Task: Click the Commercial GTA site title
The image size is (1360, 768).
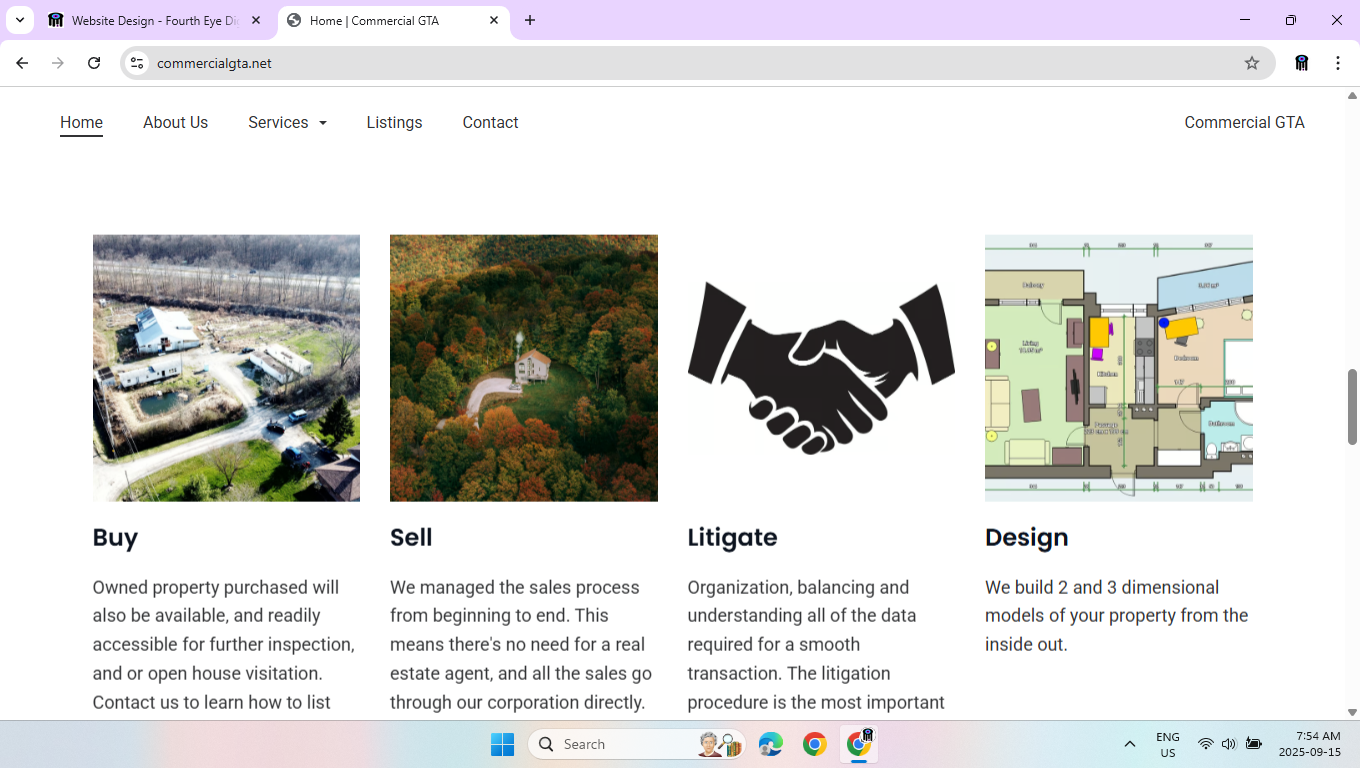Action: (1244, 122)
